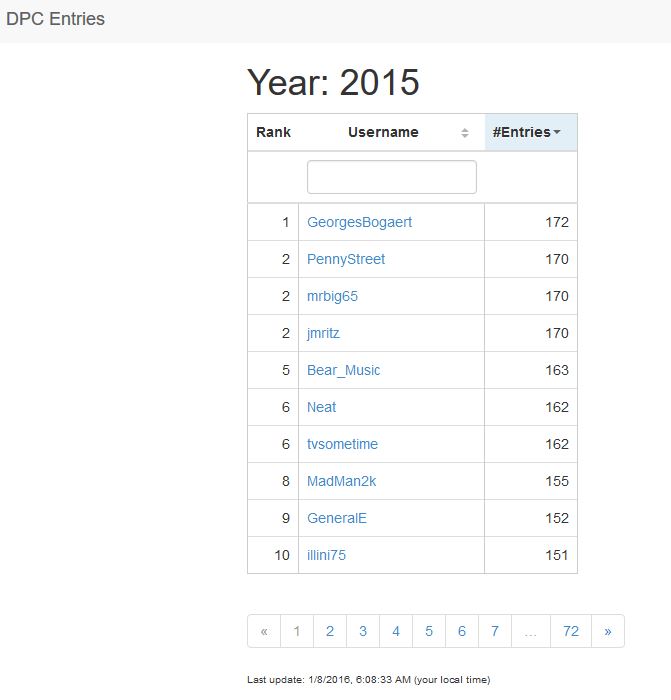Open jmritz user link
Screen dimensions: 671x700
point(323,333)
